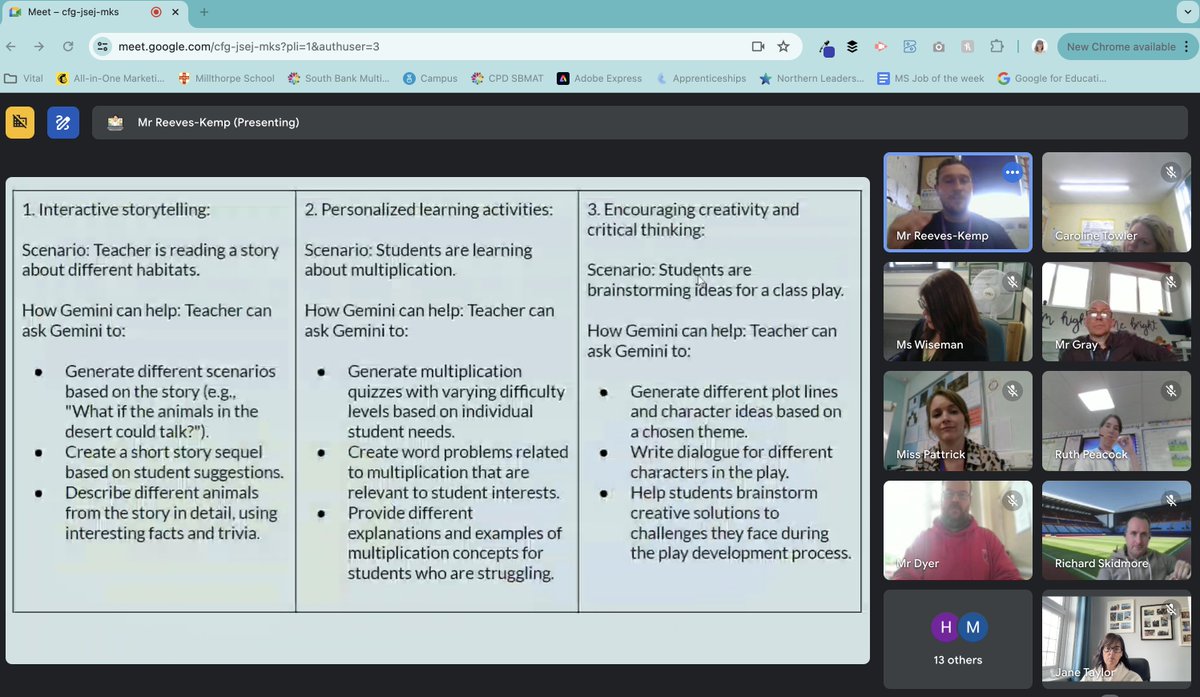
Task: Open the Northern Leaders... bookmark
Action: click(x=812, y=78)
